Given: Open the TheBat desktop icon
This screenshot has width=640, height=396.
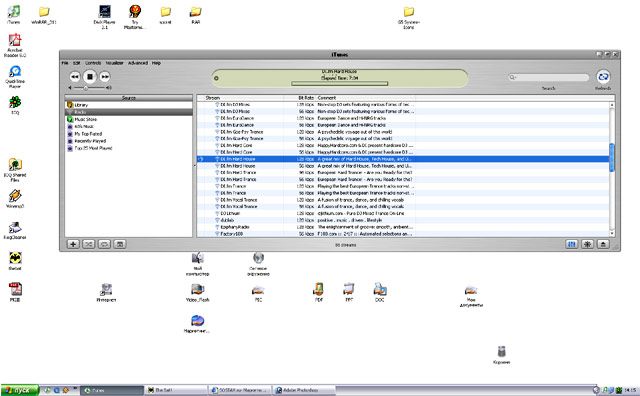Looking at the screenshot, I should click(15, 261).
